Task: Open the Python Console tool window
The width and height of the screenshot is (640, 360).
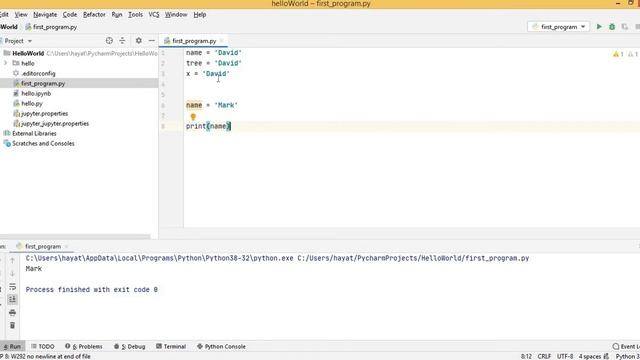Action: pyautogui.click(x=221, y=346)
